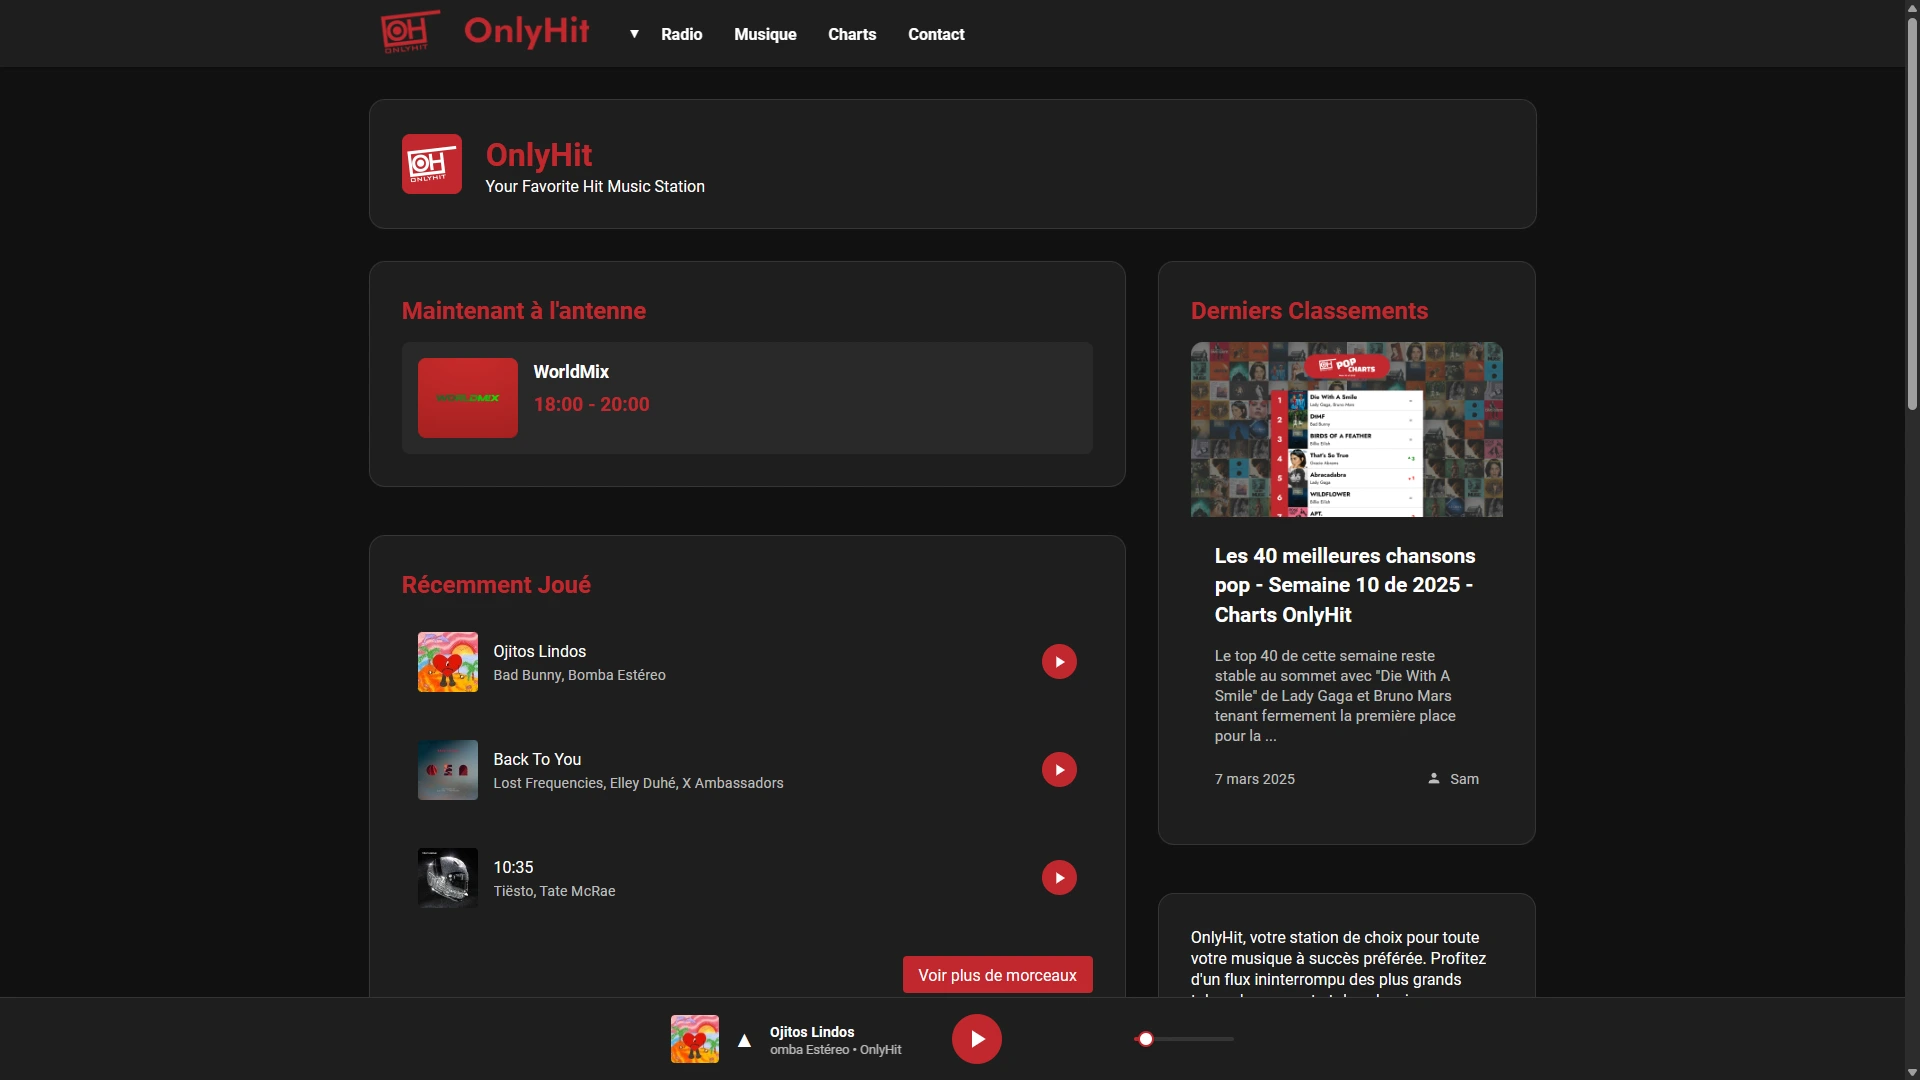Click the '10:35' song title
Viewport: 1920px width, 1080px height.
point(513,867)
